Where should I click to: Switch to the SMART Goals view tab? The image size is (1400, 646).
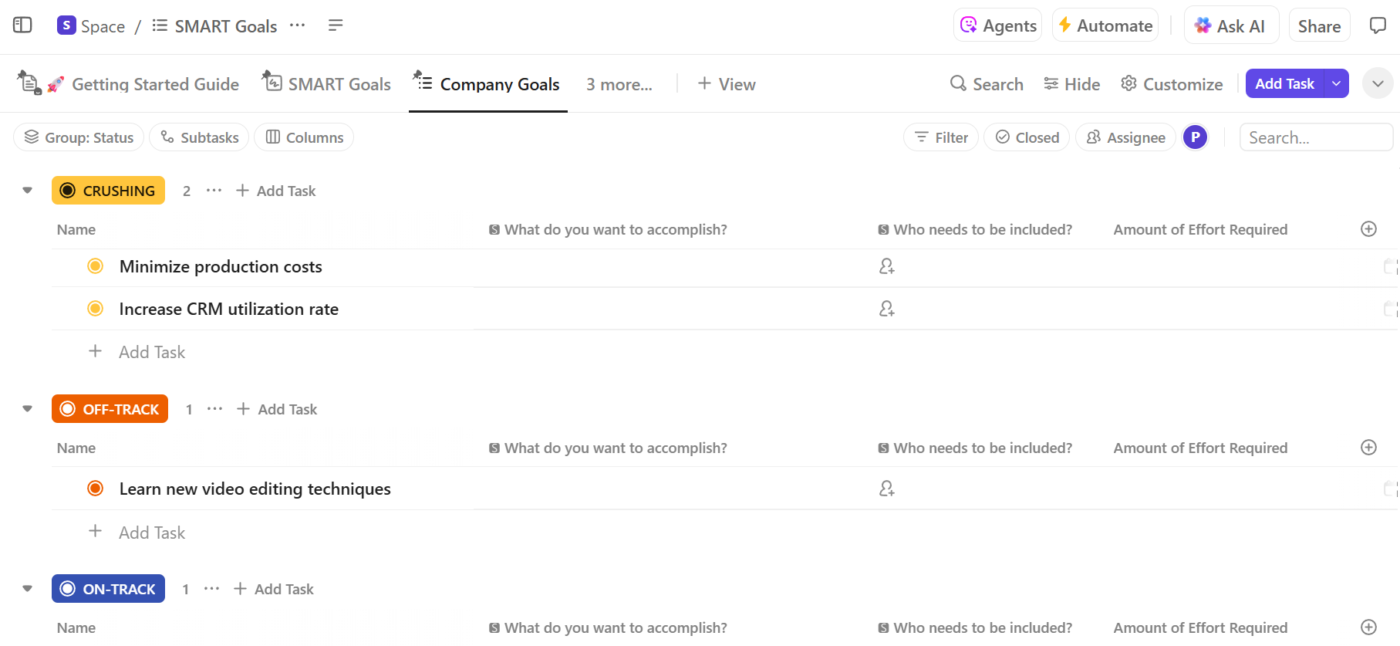click(x=327, y=84)
